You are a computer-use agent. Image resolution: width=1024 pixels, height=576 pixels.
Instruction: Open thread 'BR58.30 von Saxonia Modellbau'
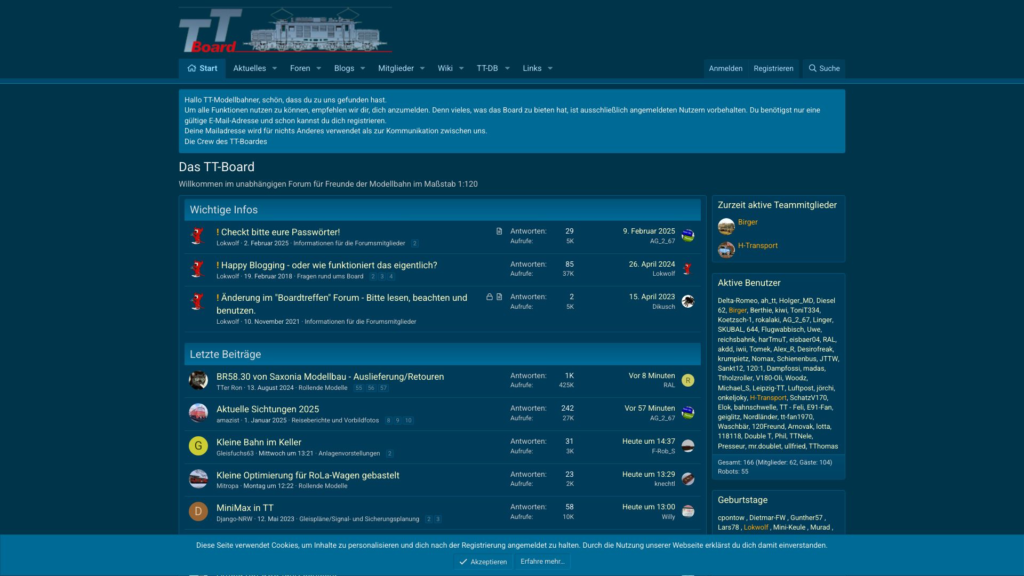pos(330,377)
